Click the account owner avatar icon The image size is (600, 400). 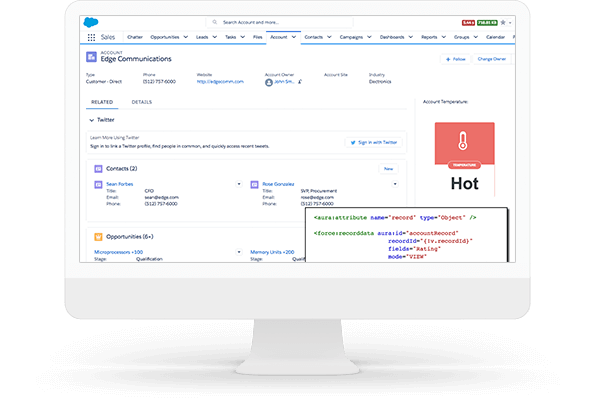pos(269,82)
